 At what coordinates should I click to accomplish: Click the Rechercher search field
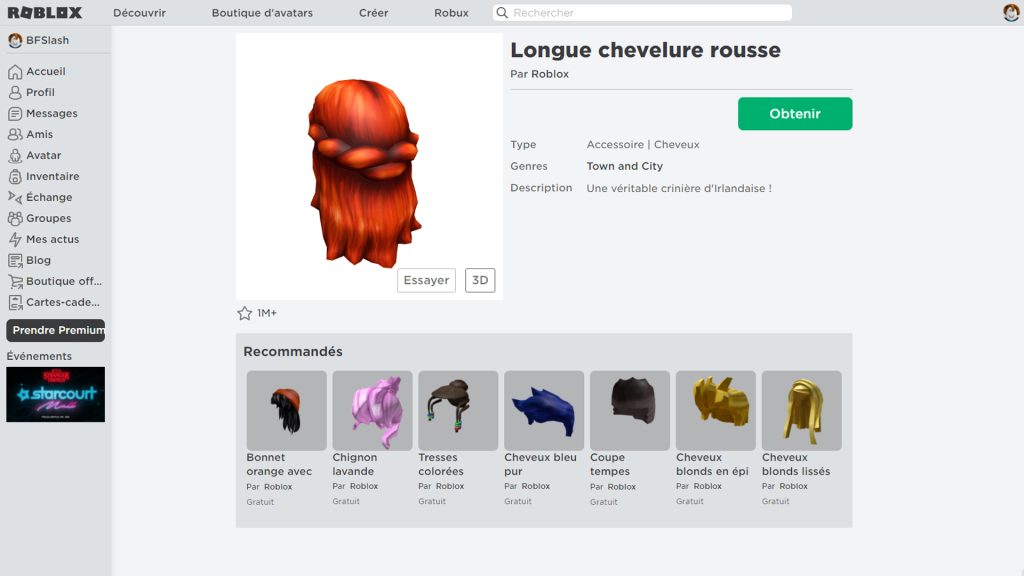click(640, 12)
